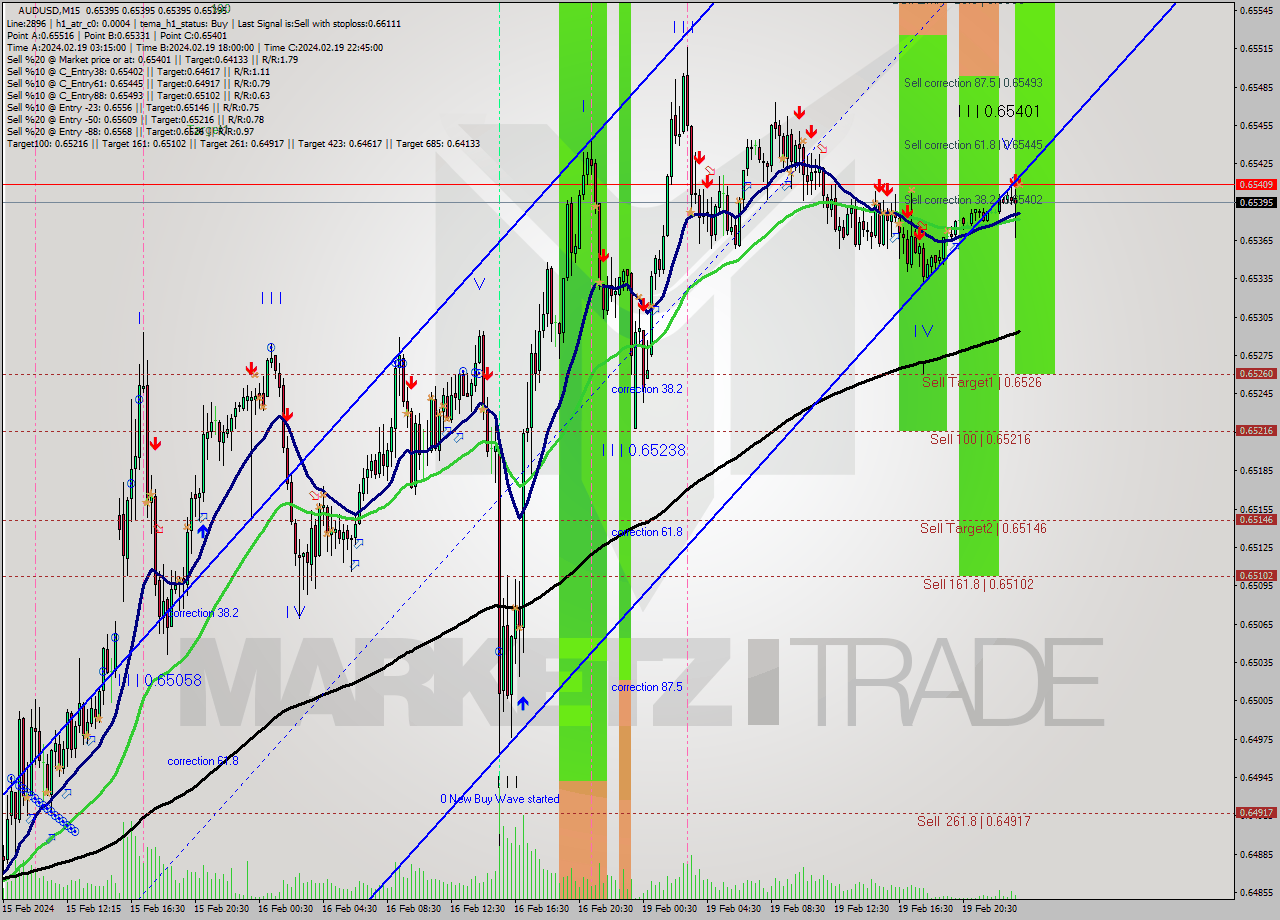Screen dimensions: 1280x920
Task: Click the '15 Feb 2024' time axis label
Action: pyautogui.click(x=28, y=909)
